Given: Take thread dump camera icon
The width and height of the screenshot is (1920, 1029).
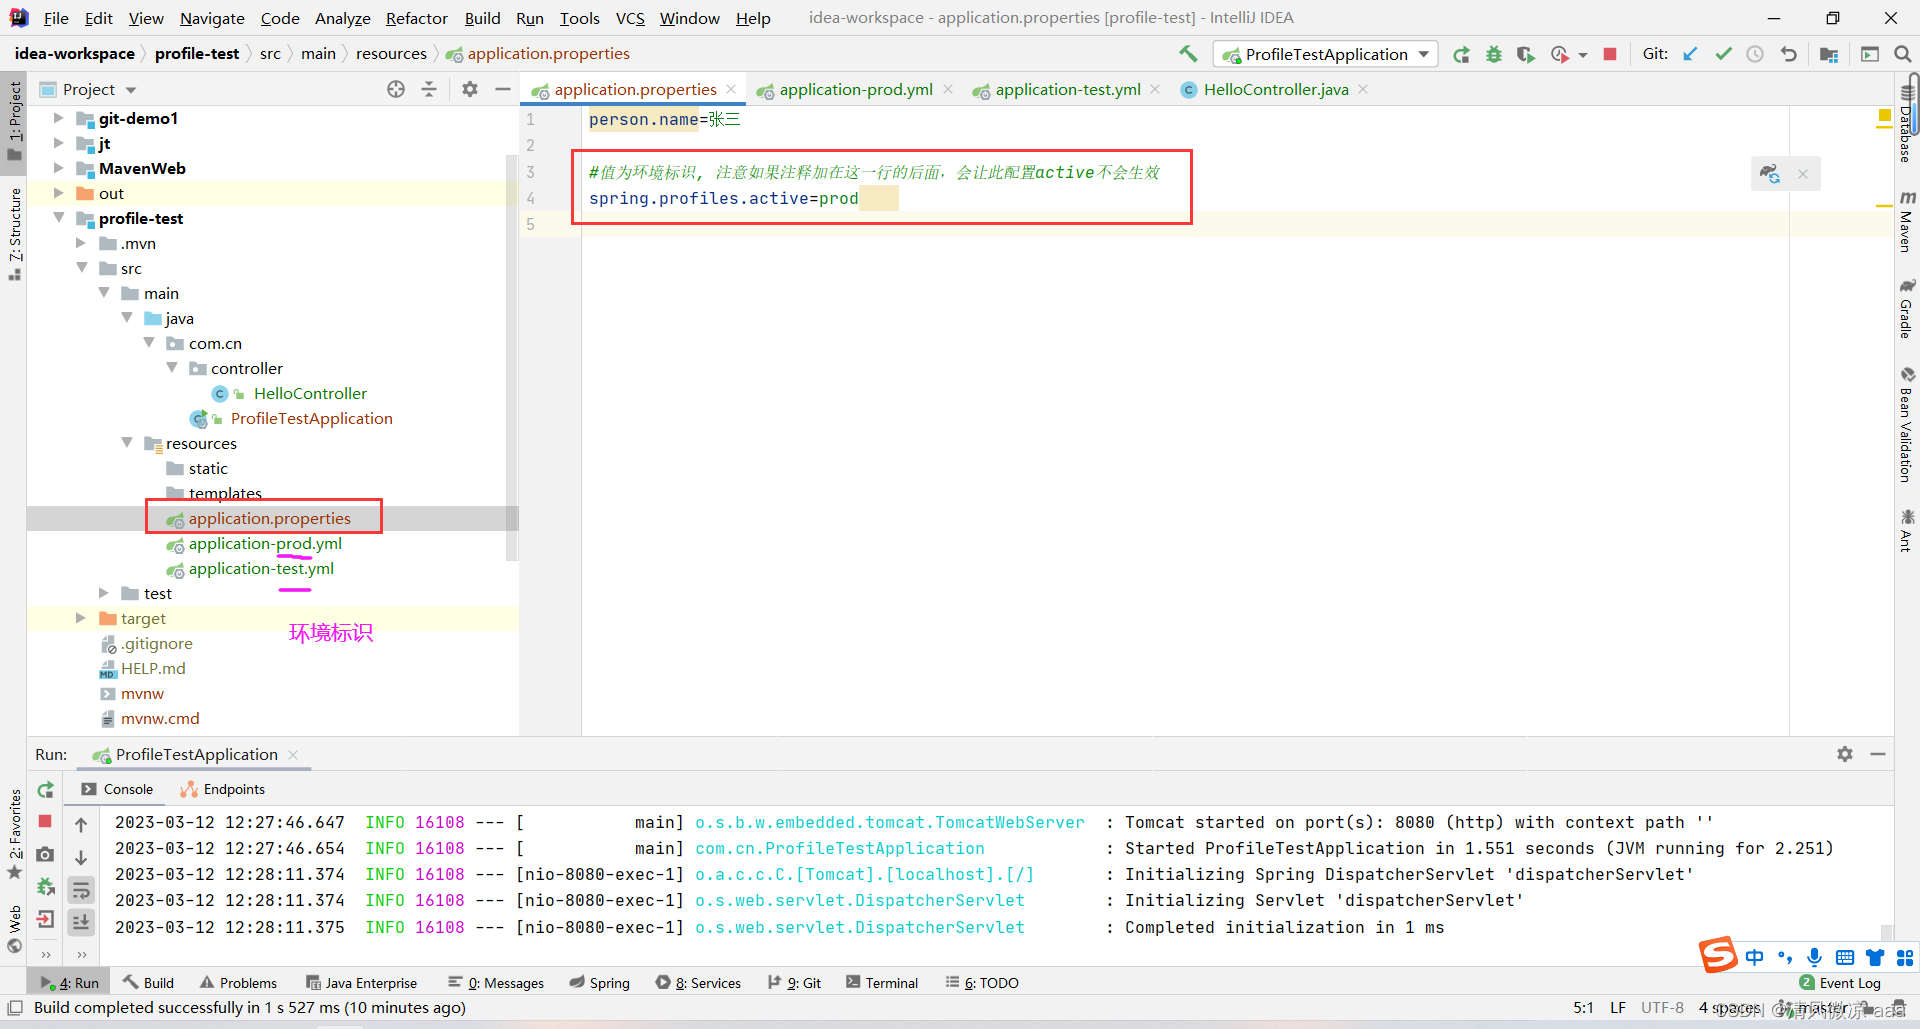Looking at the screenshot, I should [45, 855].
